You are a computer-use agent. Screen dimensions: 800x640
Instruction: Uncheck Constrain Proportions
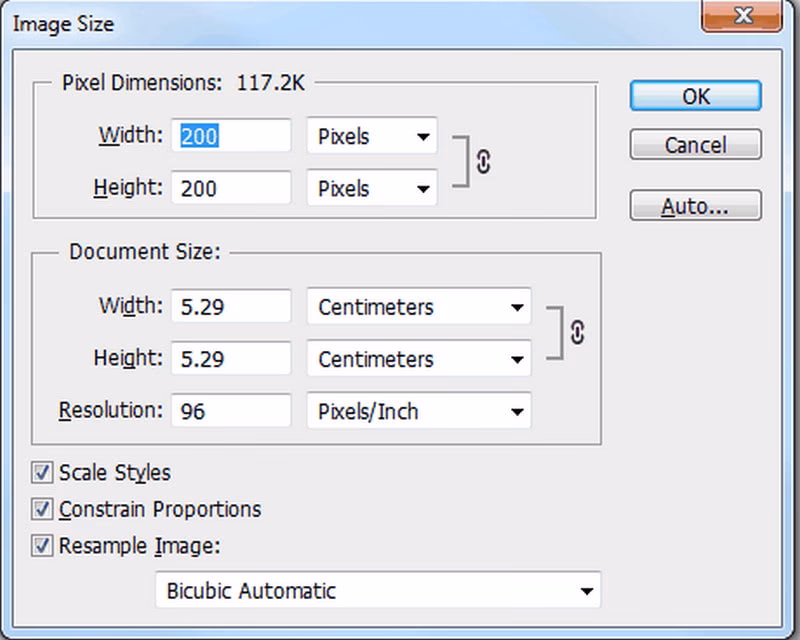pos(42,509)
